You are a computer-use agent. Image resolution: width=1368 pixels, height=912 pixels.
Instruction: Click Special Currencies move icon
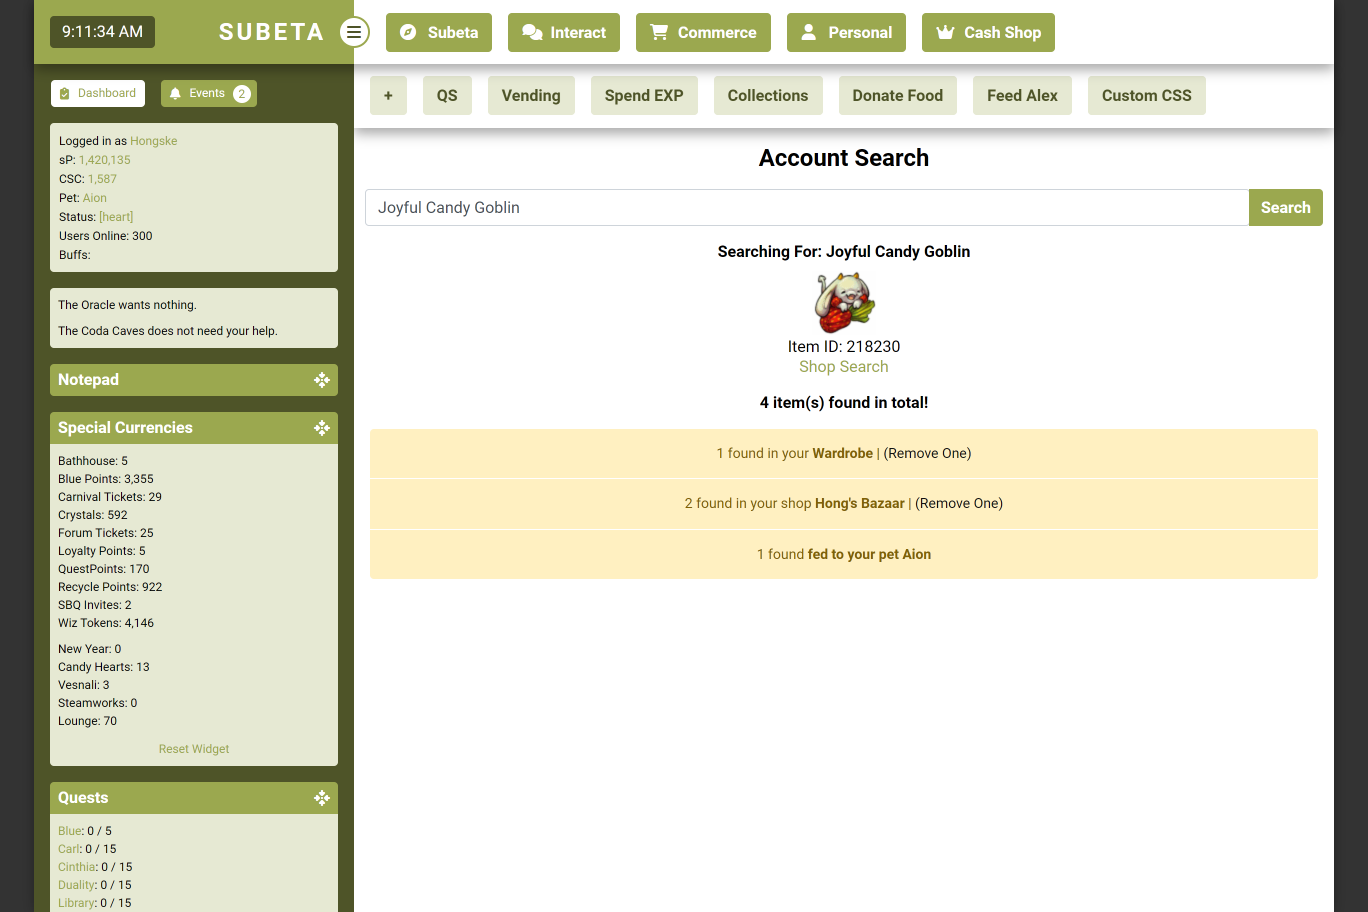(x=322, y=428)
